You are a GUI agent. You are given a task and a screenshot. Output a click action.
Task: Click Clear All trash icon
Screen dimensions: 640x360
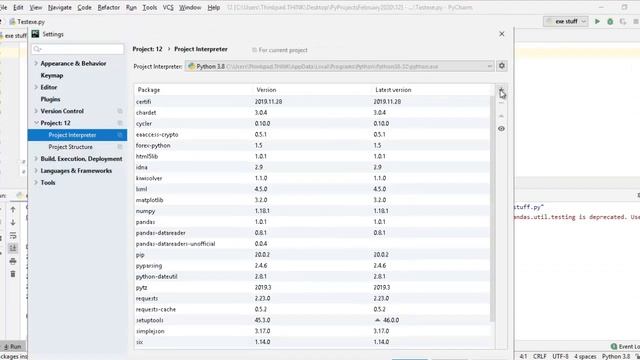click(13, 274)
